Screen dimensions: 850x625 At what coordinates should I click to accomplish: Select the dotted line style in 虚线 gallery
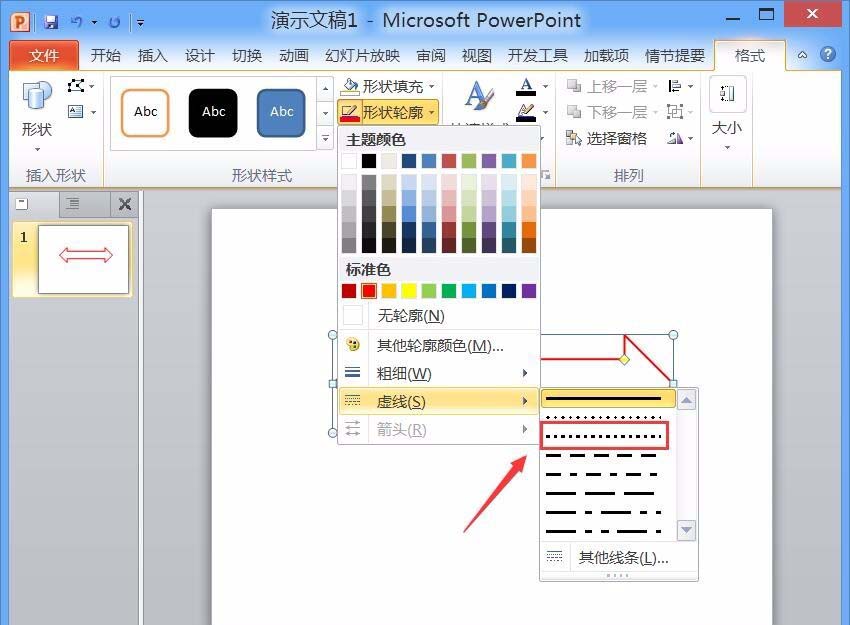point(605,434)
